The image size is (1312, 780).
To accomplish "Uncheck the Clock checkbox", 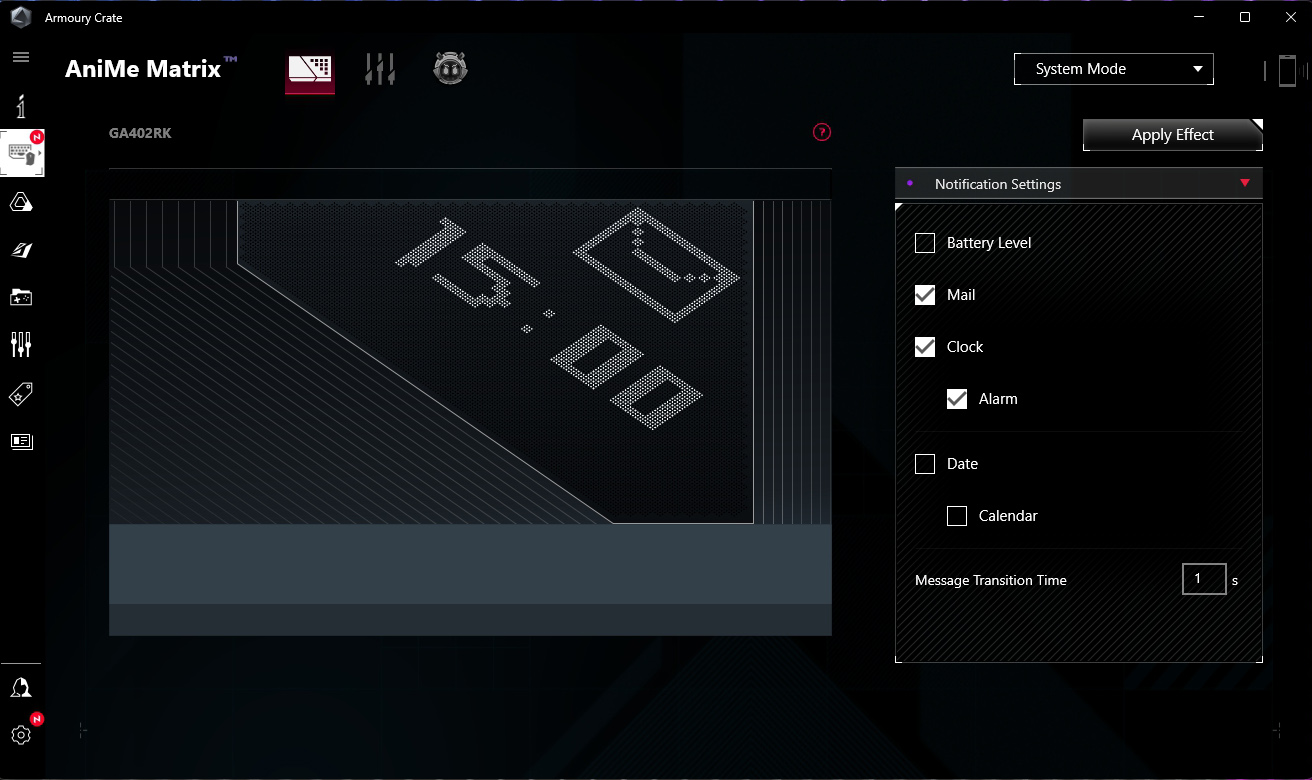I will click(x=925, y=347).
